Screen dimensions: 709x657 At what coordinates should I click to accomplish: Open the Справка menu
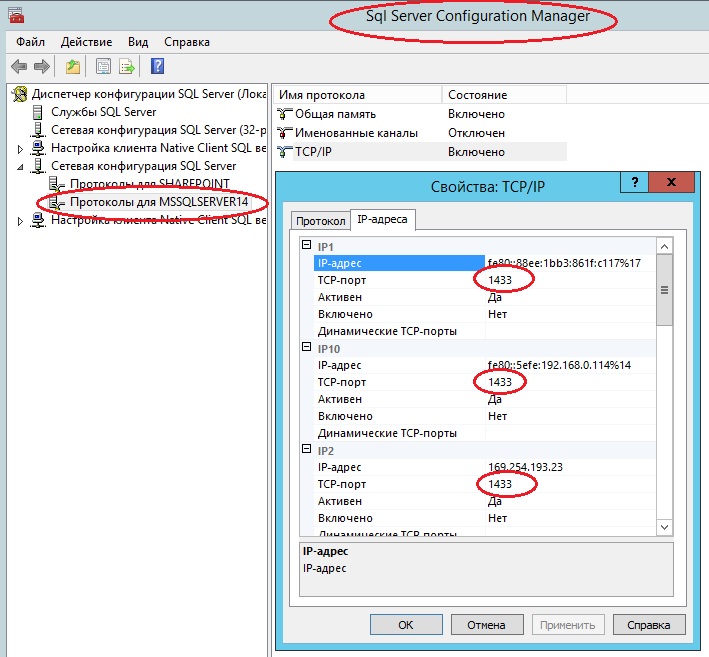coord(187,42)
